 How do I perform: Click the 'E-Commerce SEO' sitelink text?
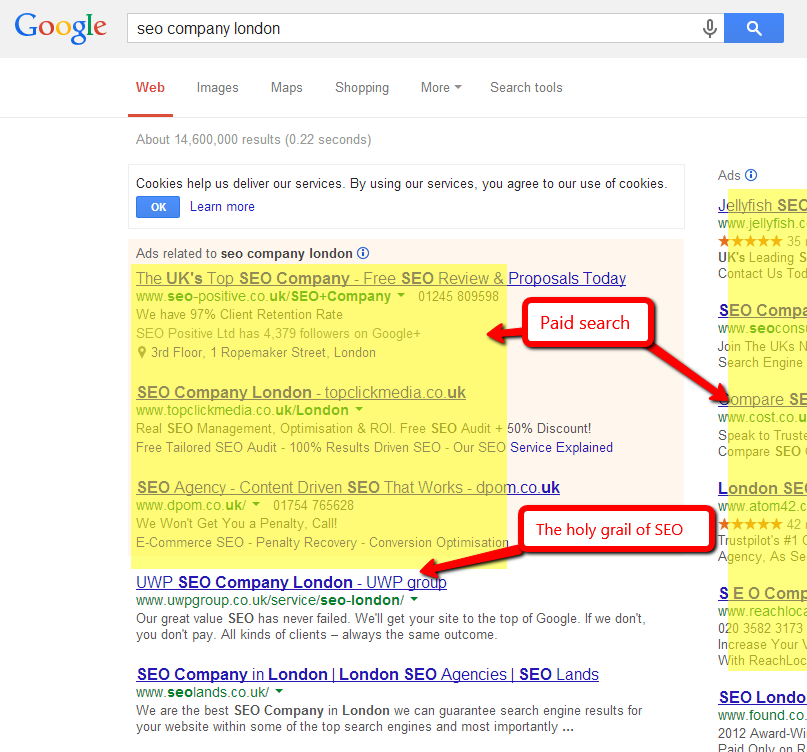[190, 543]
